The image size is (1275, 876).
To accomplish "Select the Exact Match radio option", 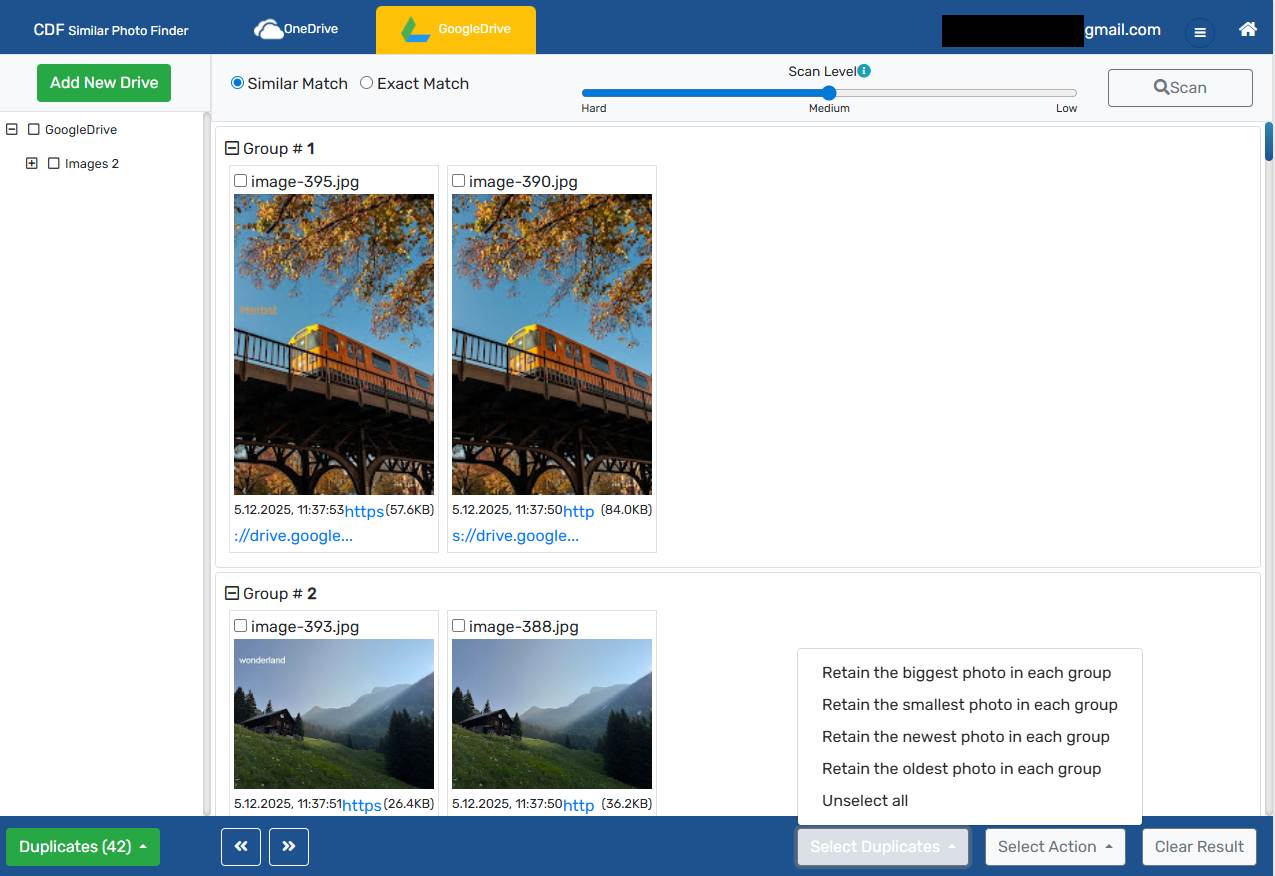I will pos(367,83).
